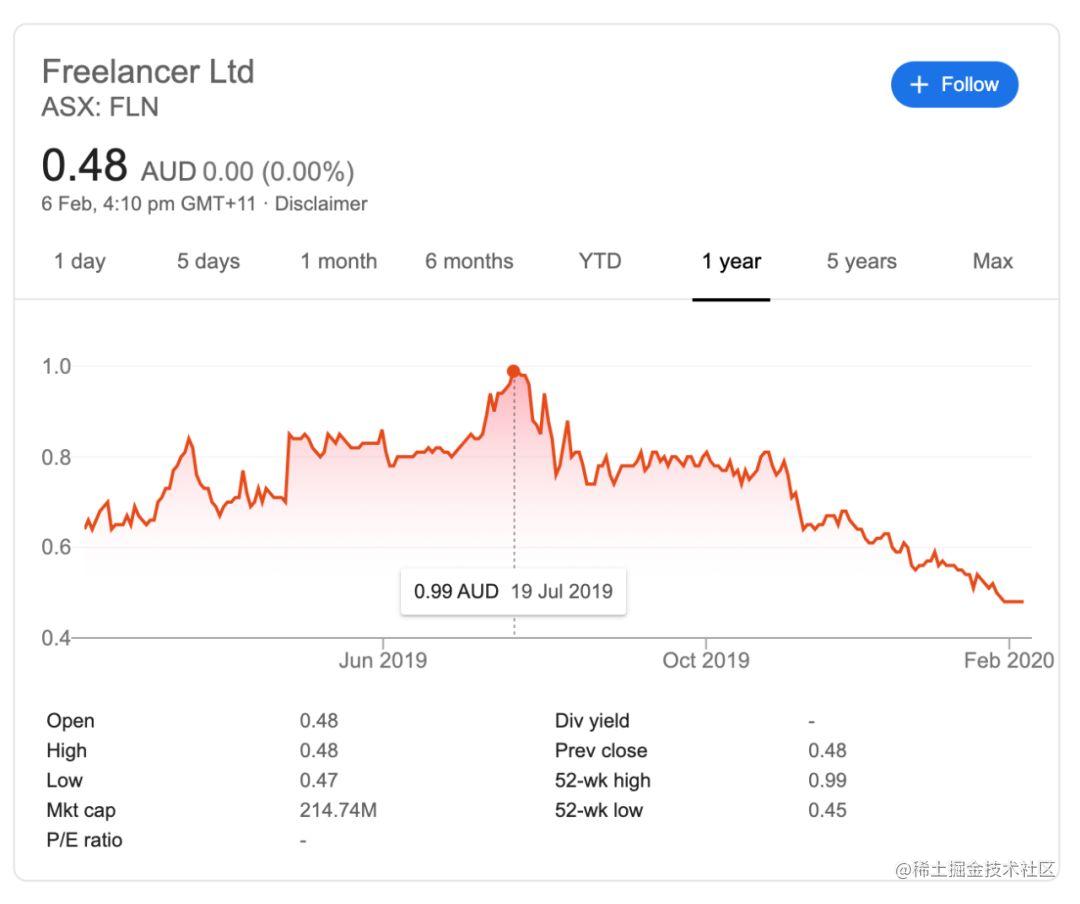The height and width of the screenshot is (904, 1080).
Task: Click the Feb 2020 axis label
Action: [1009, 661]
